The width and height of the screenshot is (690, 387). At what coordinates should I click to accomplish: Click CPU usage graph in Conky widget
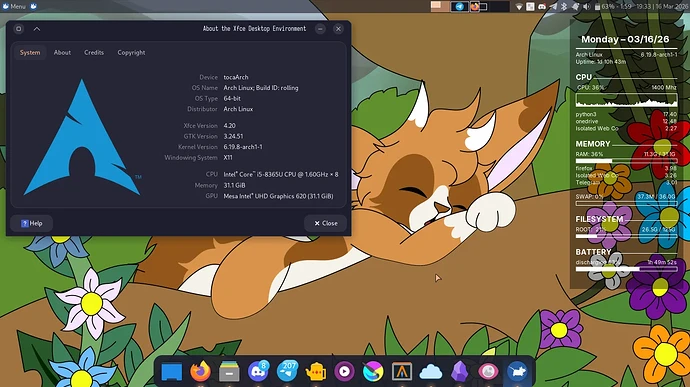626,100
